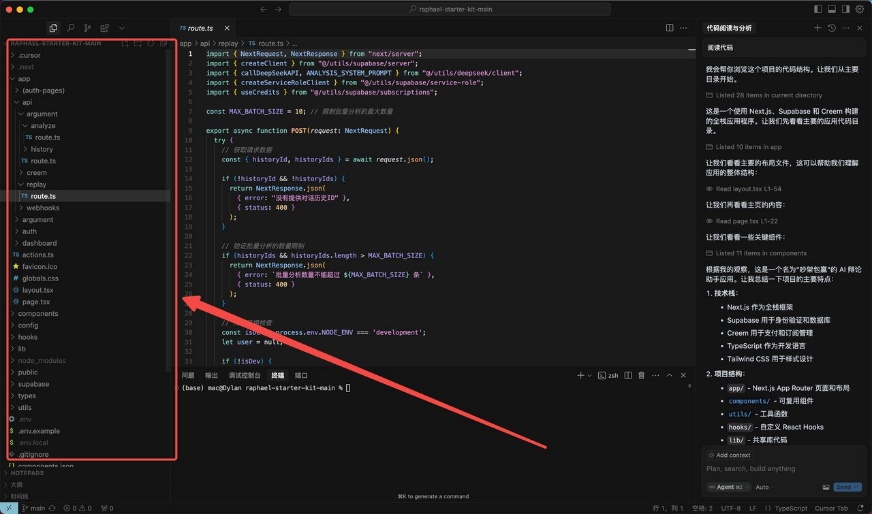Image resolution: width=872 pixels, height=514 pixels.
Task: Select the route.ts editor tab
Action: (x=202, y=28)
